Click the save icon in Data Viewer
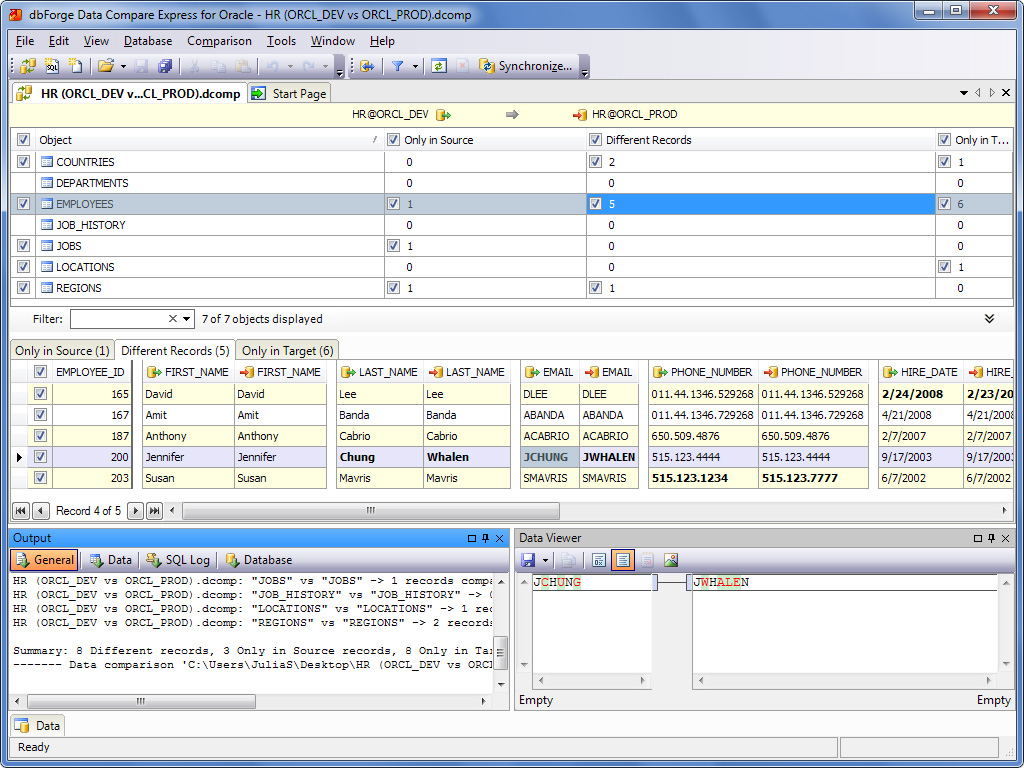 coord(528,560)
